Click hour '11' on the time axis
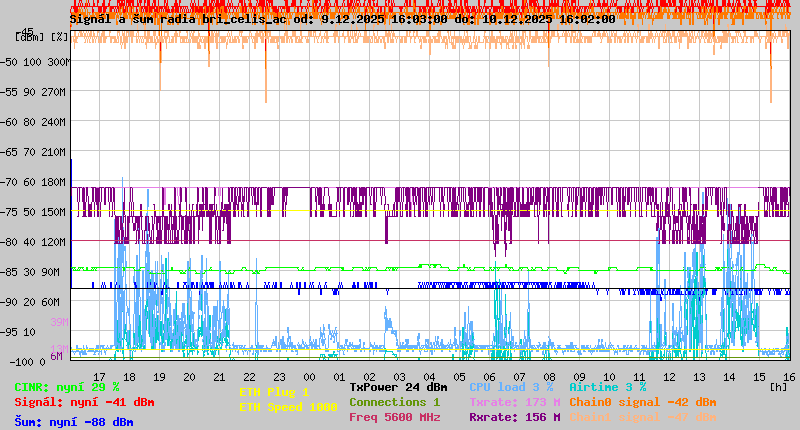This screenshot has width=800, height=430. 639,377
